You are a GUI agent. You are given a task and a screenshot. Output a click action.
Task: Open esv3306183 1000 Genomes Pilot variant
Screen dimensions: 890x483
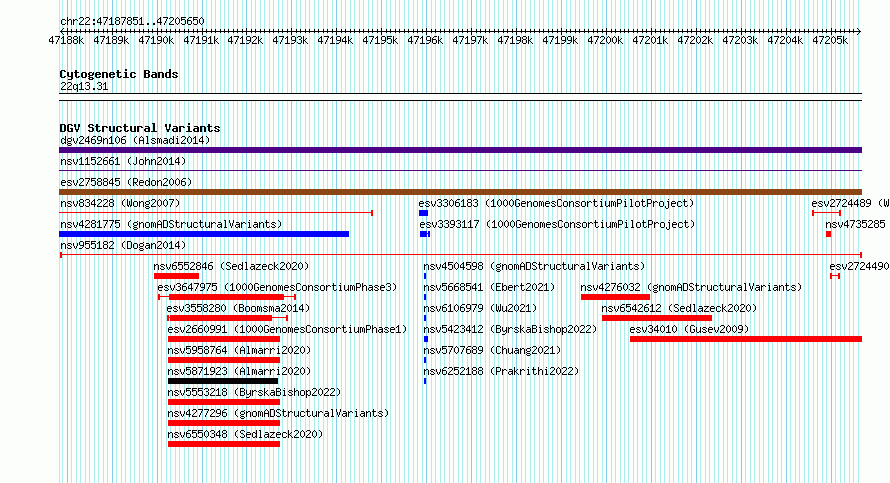tap(556, 203)
